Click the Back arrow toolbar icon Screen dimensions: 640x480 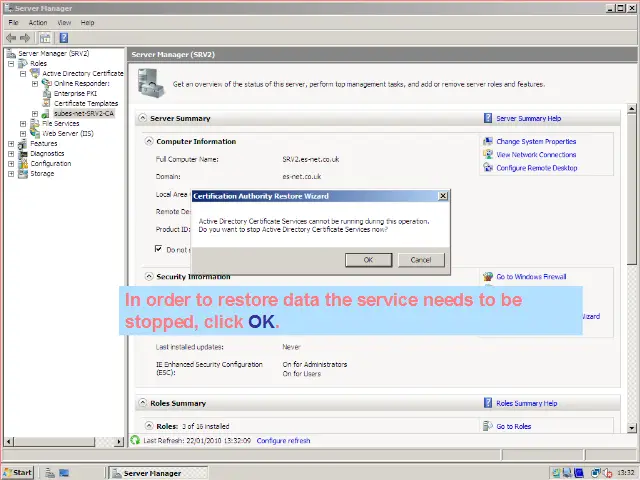tap(11, 37)
